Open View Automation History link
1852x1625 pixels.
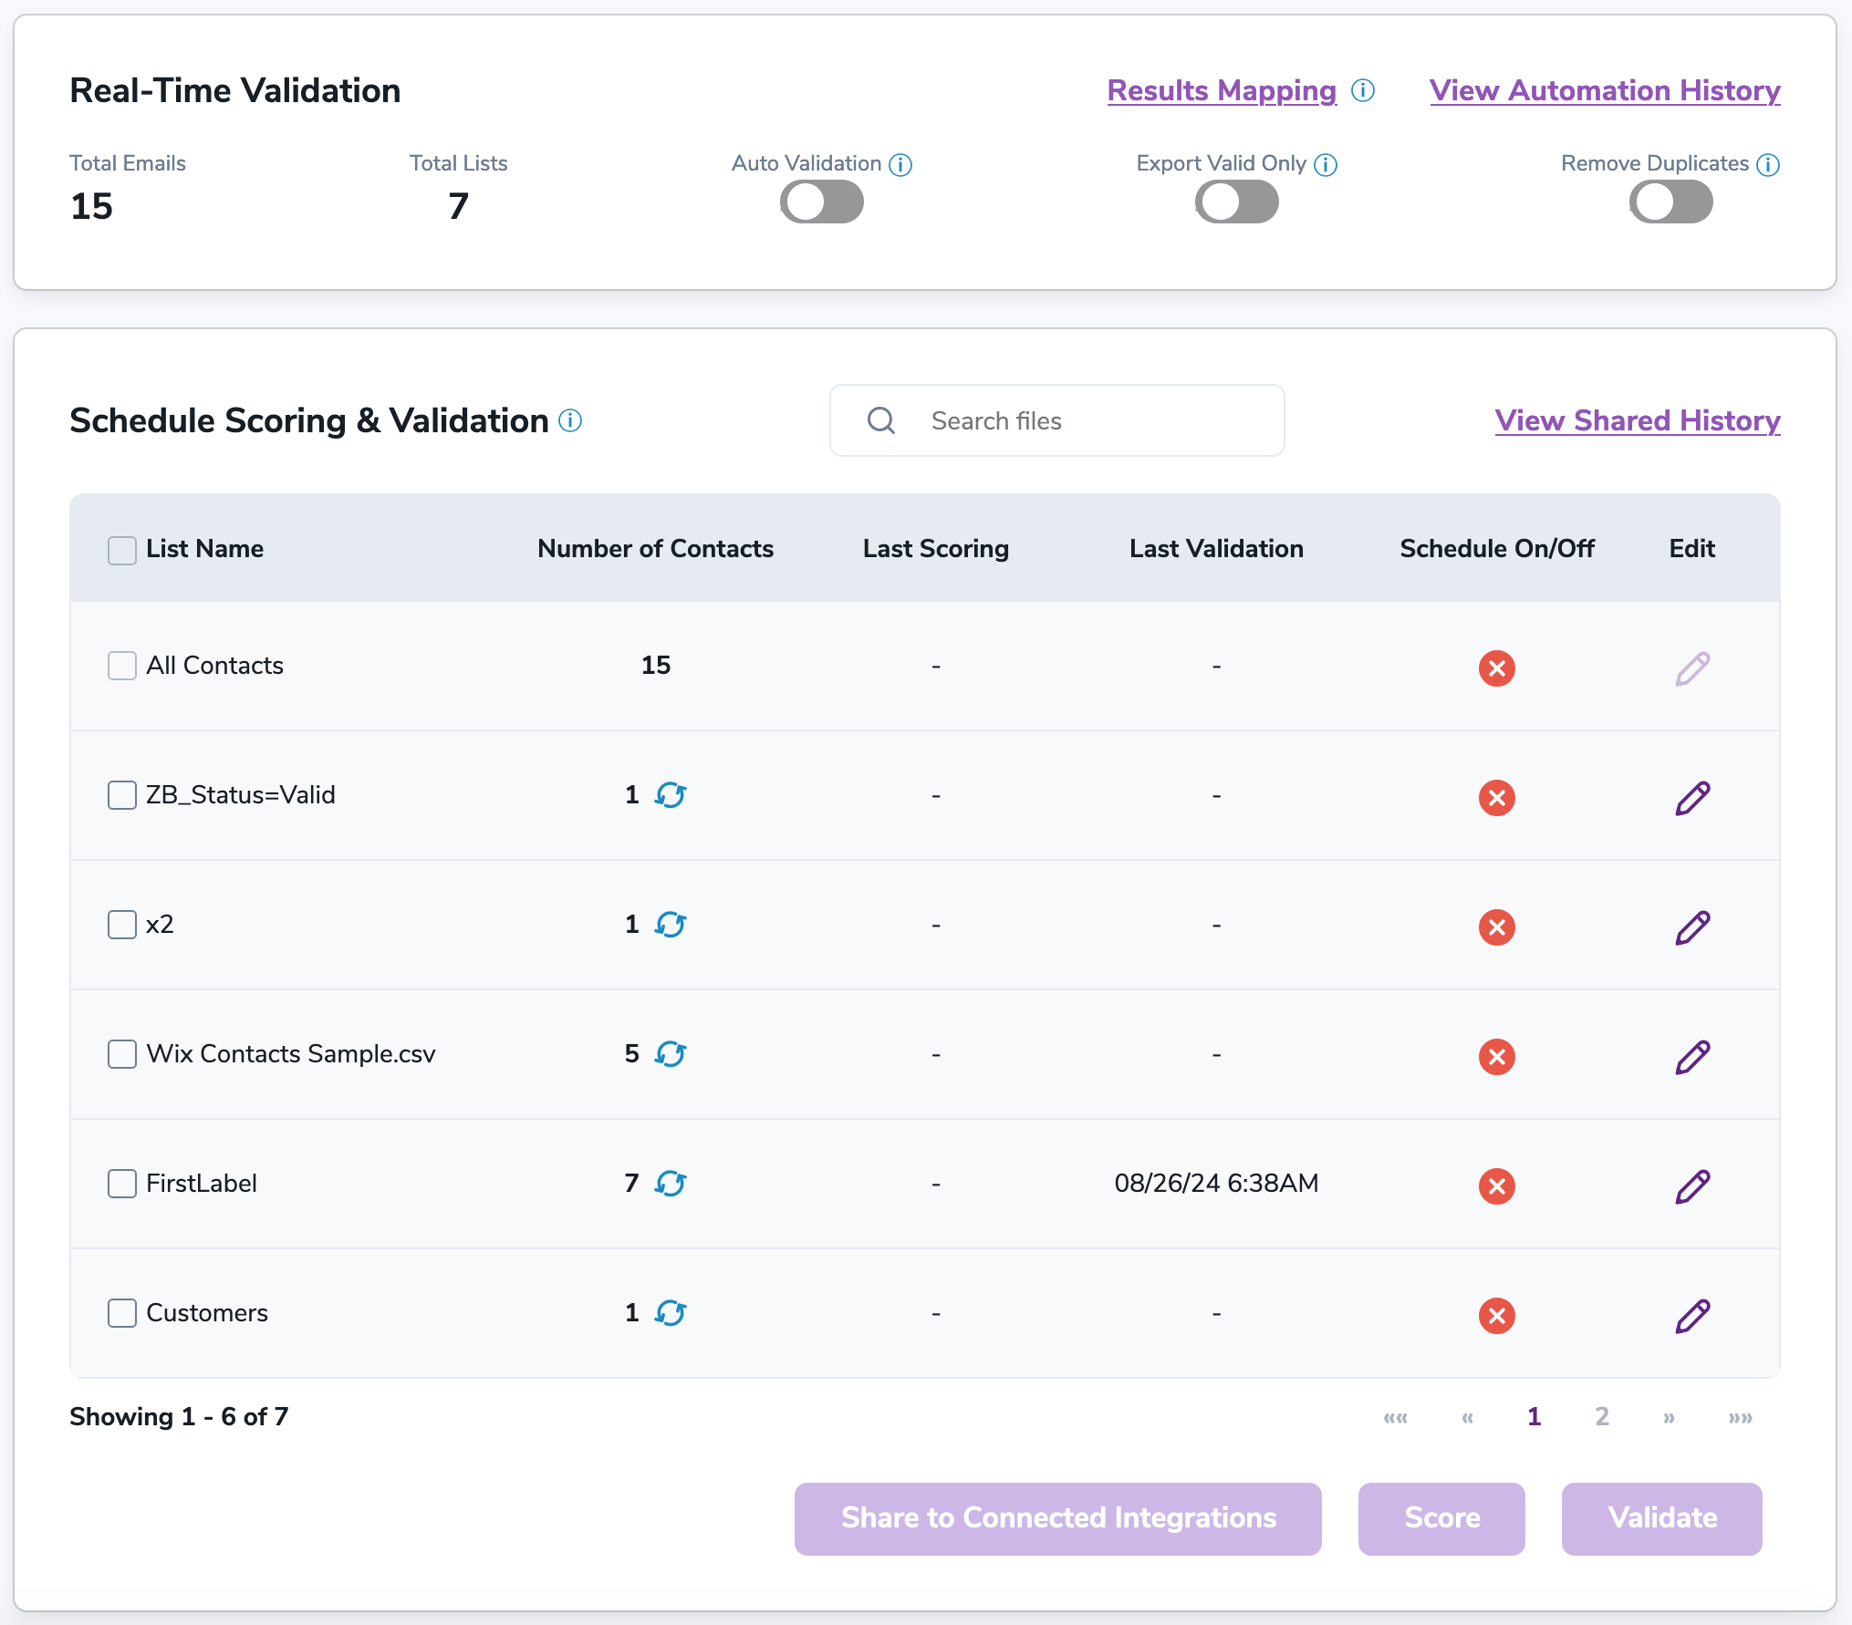[x=1604, y=91]
